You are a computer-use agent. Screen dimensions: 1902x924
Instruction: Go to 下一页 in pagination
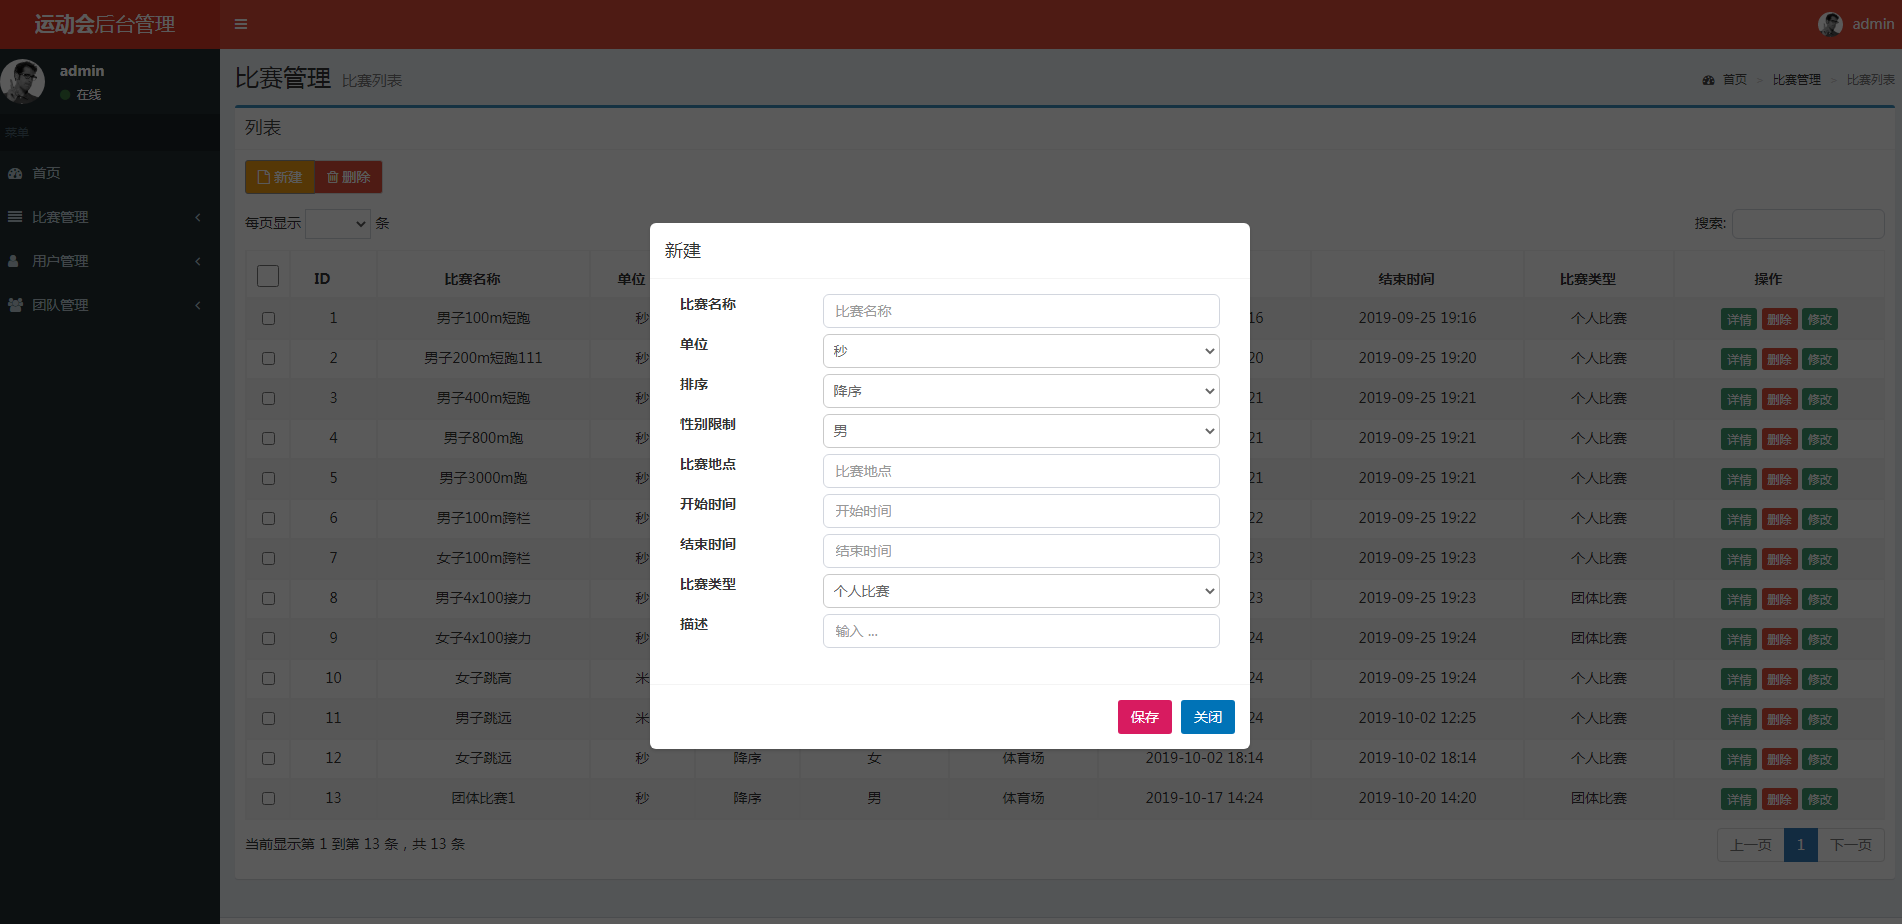click(1851, 845)
